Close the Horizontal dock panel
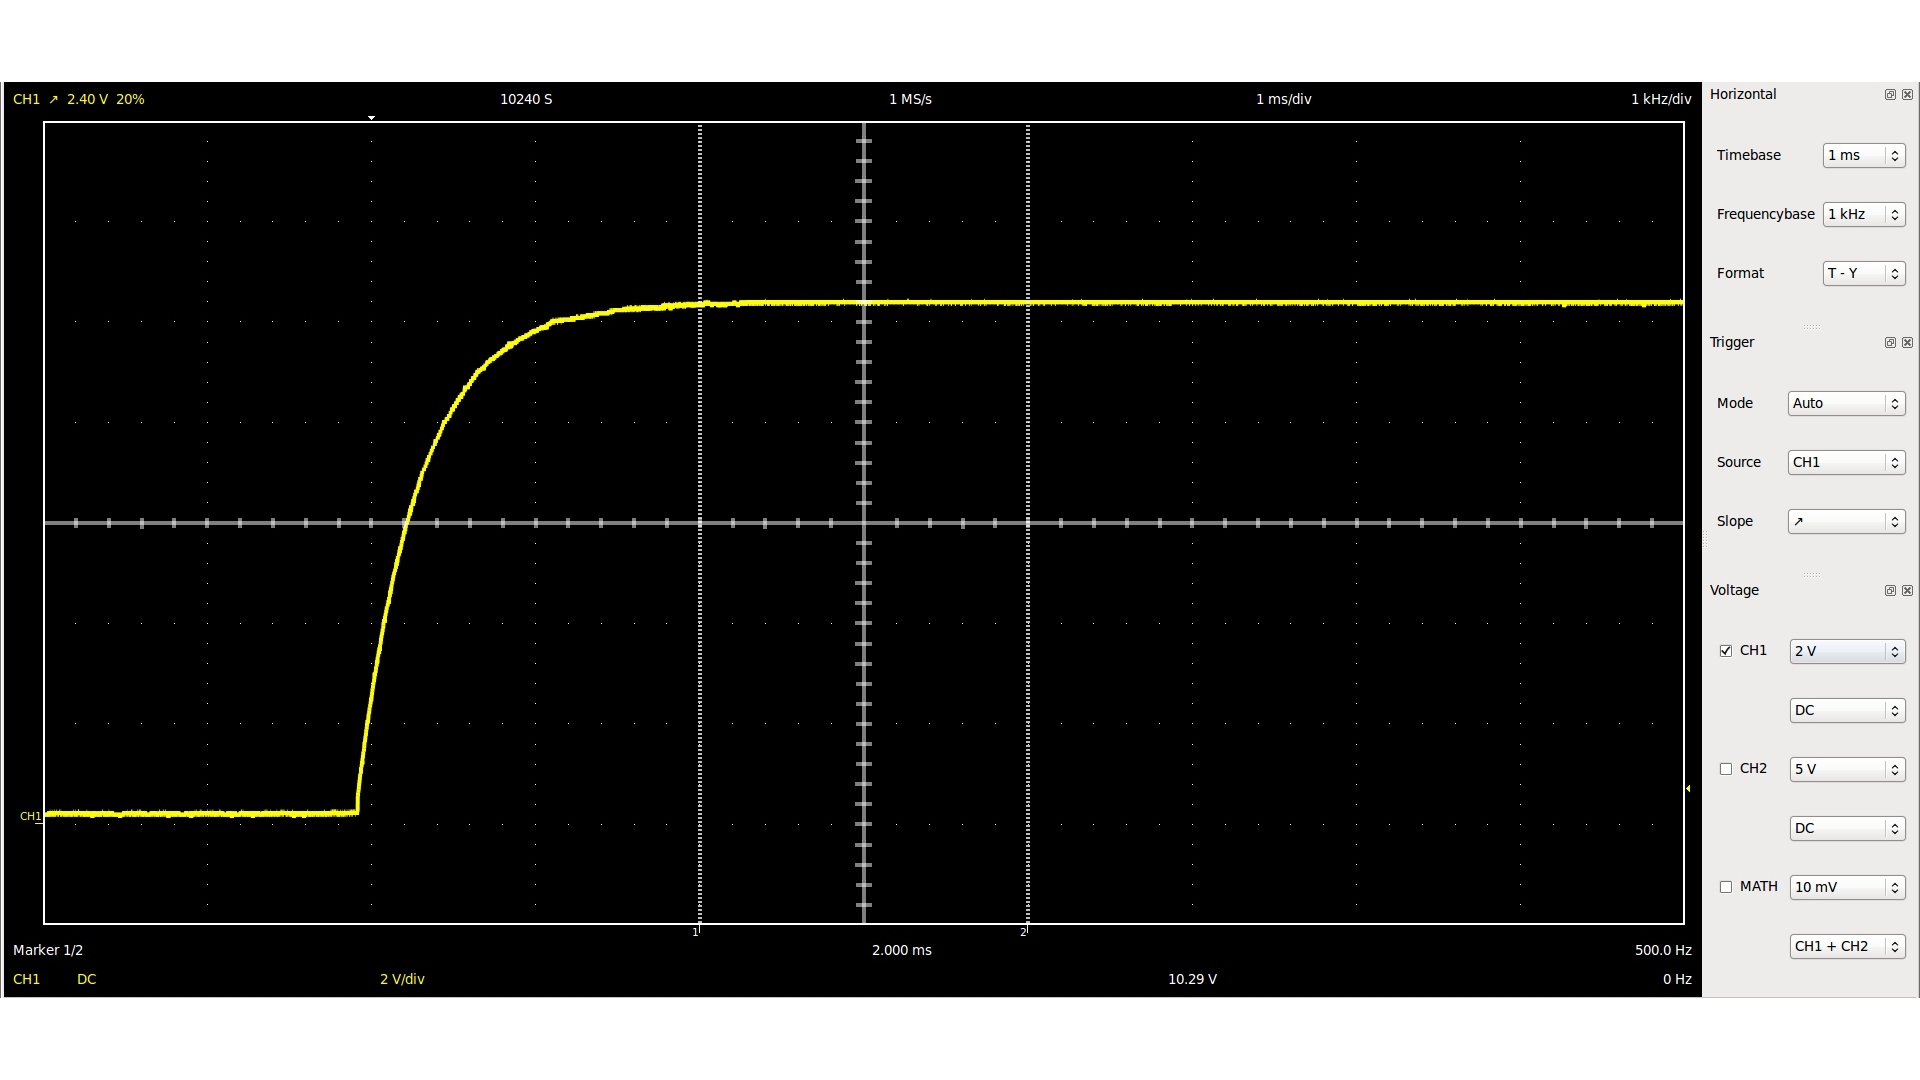Viewport: 1920px width, 1080px height. pyautogui.click(x=1907, y=95)
